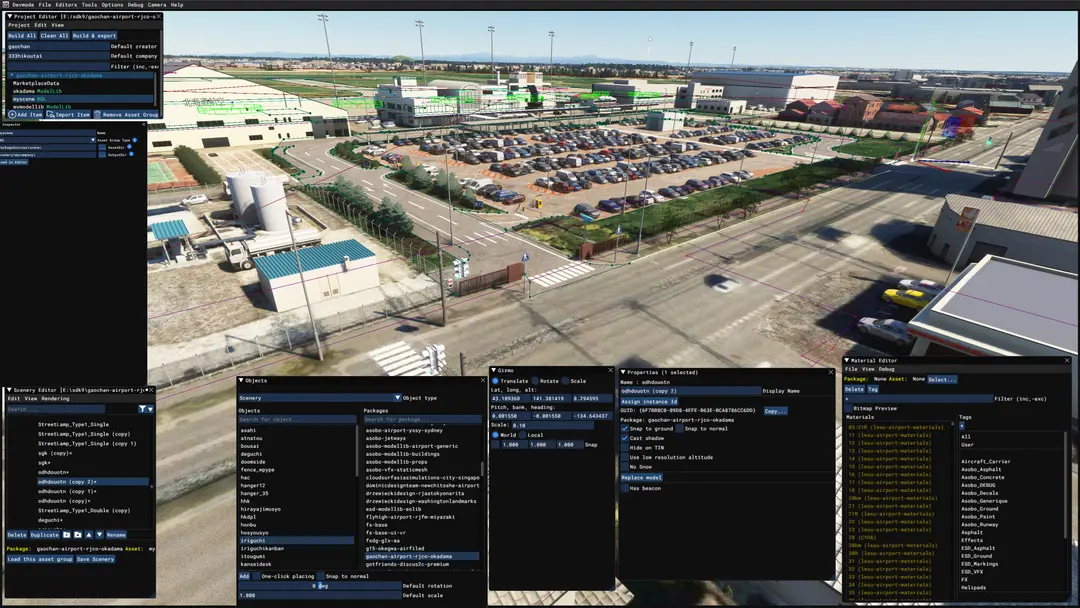Open the Rendering menu in Scenery Editor
Image resolution: width=1080 pixels, height=608 pixels.
point(55,399)
